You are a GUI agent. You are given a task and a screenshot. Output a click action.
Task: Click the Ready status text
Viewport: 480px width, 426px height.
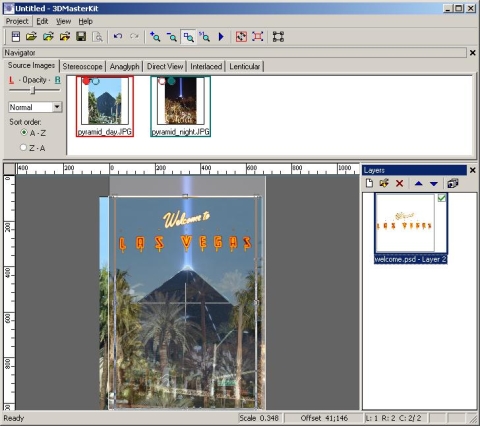coord(14,418)
